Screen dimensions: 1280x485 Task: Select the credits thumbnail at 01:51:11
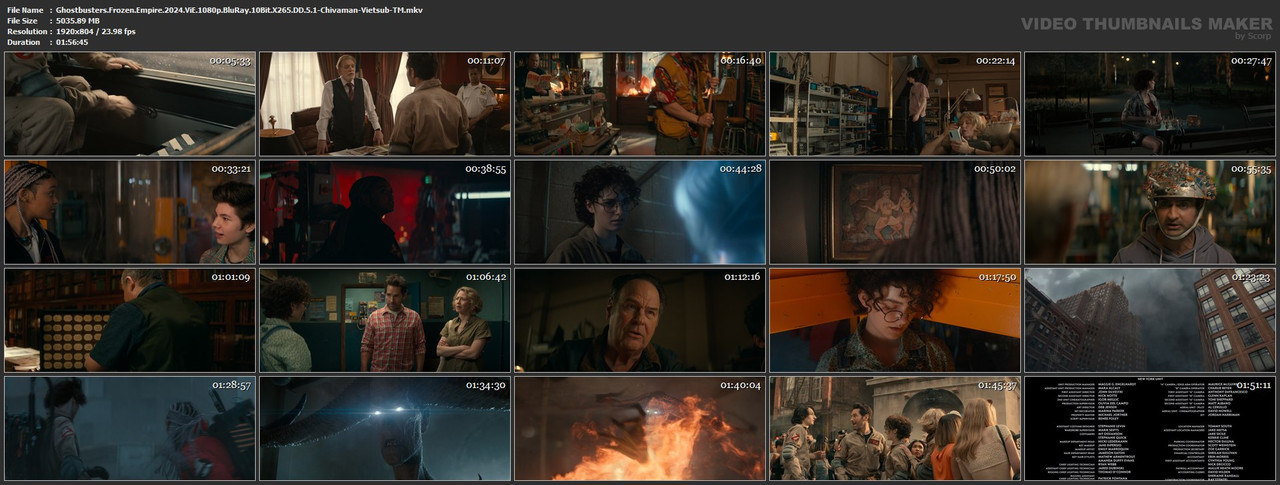pyautogui.click(x=1150, y=428)
